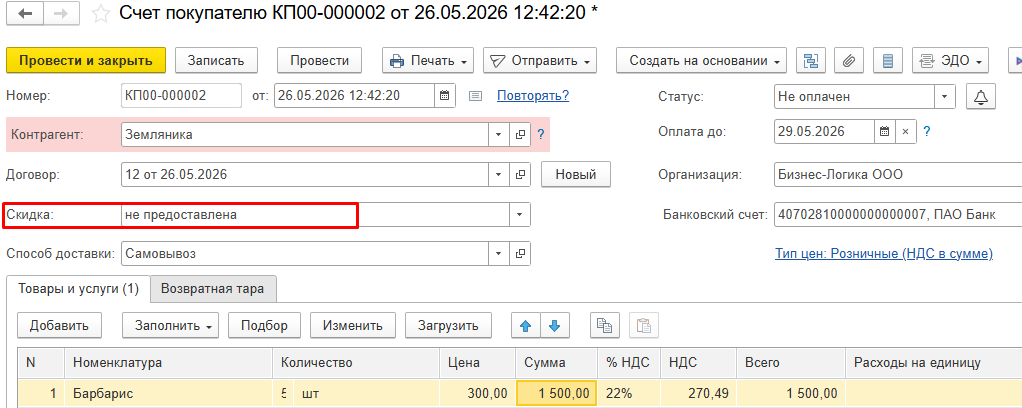
Task: Click the Изменить button
Action: point(353,325)
